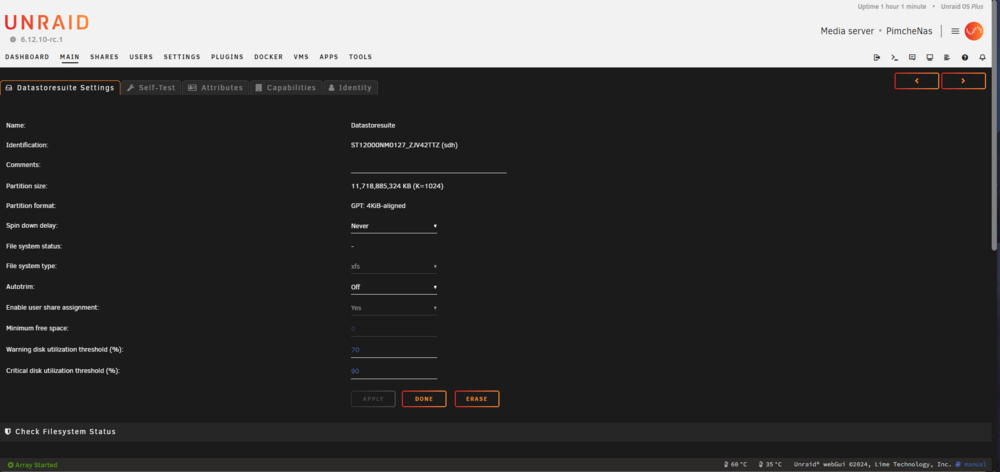The width and height of the screenshot is (1000, 472).
Task: Click the Comments input field
Action: tap(429, 166)
